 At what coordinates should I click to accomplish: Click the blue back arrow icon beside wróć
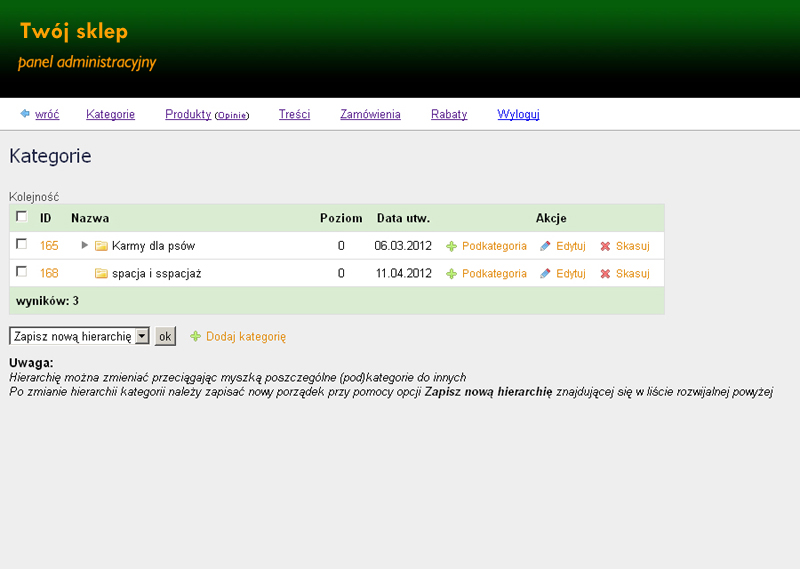[25, 114]
